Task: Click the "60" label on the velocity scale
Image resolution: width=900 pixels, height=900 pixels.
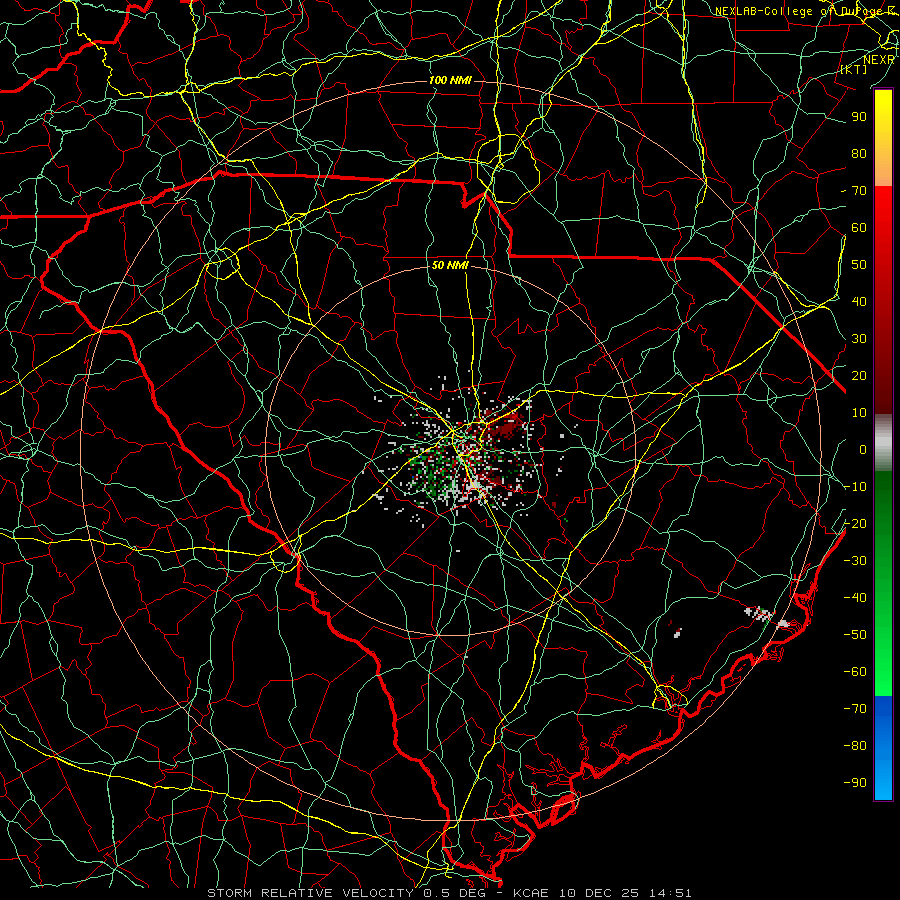Action: click(859, 227)
